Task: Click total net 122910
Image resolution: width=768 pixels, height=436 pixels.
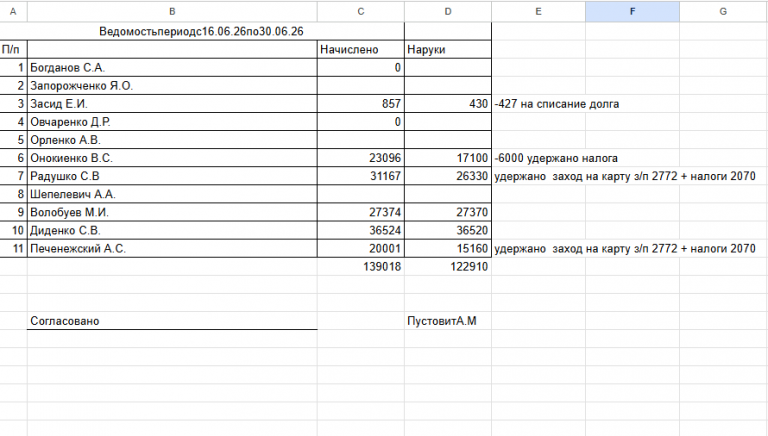Action: pos(448,267)
